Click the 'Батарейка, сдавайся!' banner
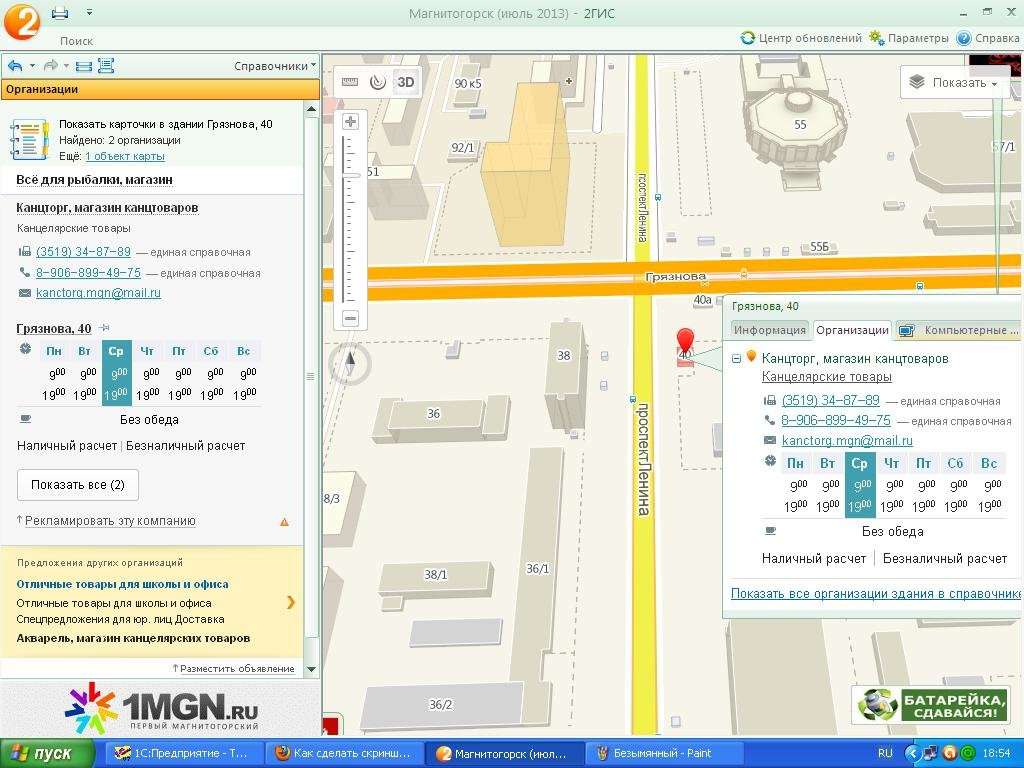 [x=931, y=705]
